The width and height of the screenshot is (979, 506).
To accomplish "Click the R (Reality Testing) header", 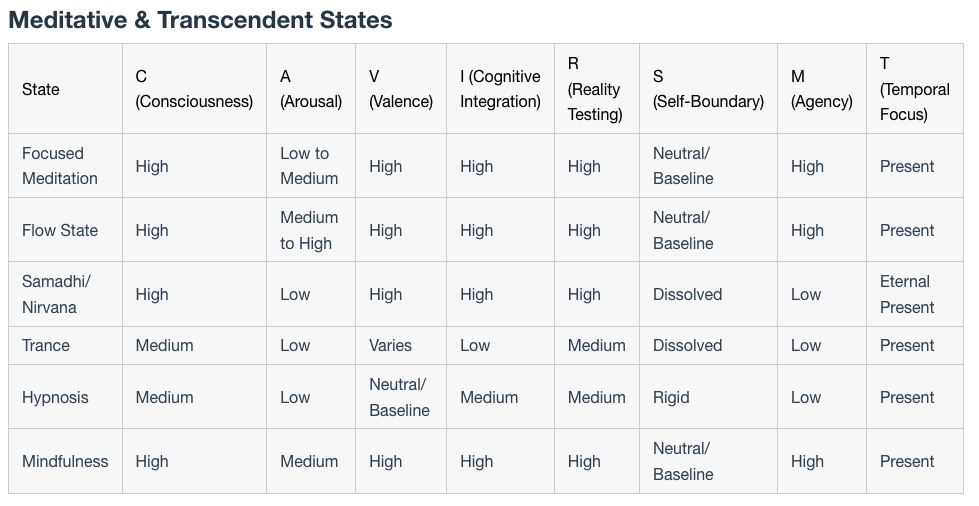I will [x=595, y=89].
